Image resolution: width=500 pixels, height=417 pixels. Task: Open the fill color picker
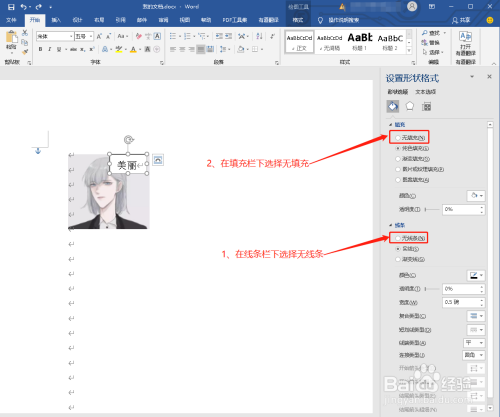pyautogui.click(x=476, y=196)
